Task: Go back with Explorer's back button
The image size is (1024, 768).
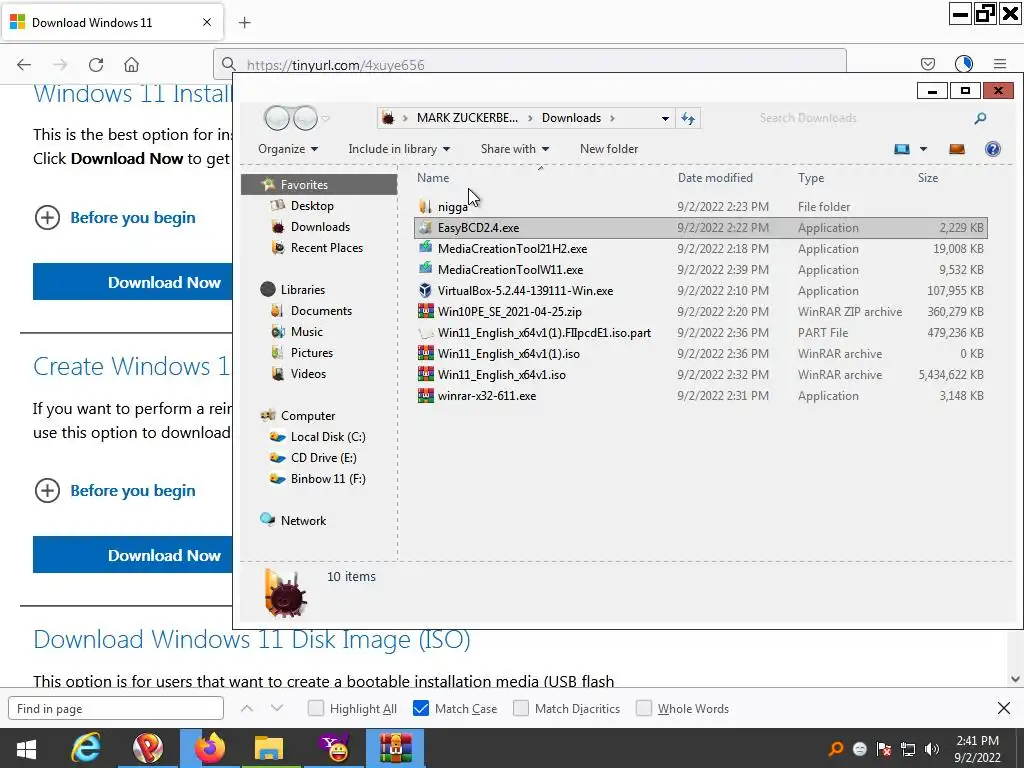Action: (x=277, y=118)
